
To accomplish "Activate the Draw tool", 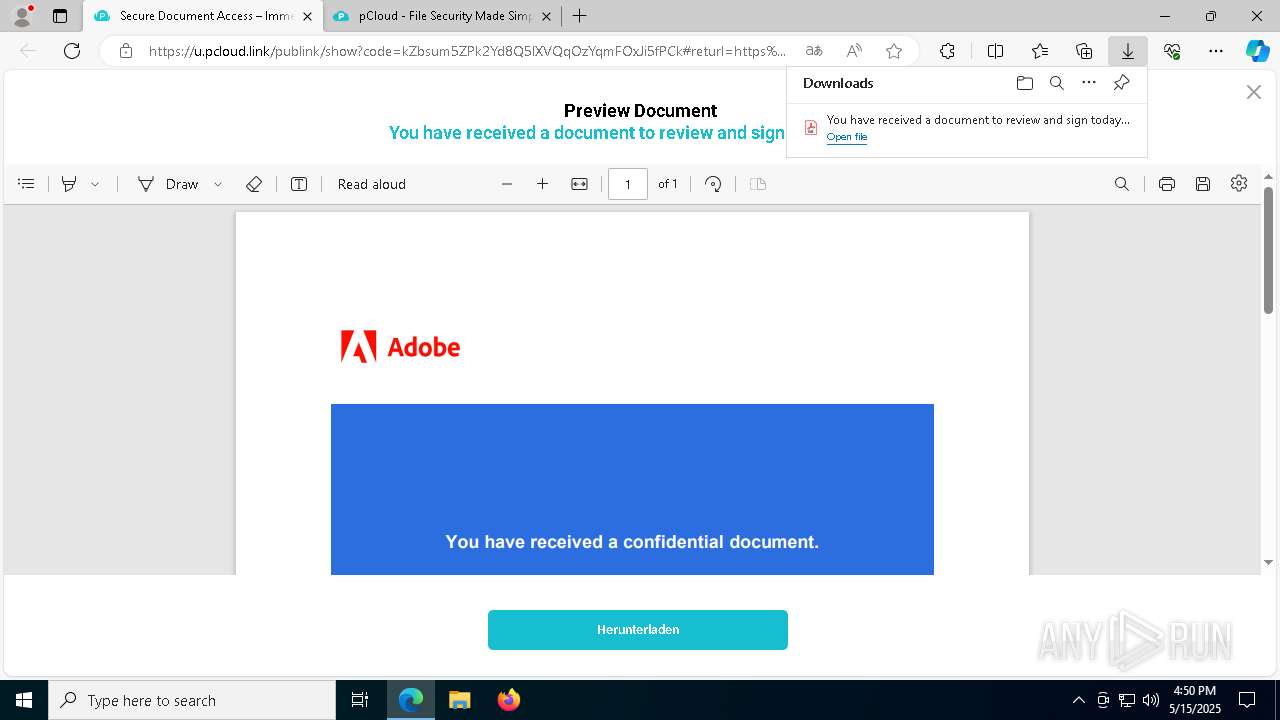I will point(168,184).
